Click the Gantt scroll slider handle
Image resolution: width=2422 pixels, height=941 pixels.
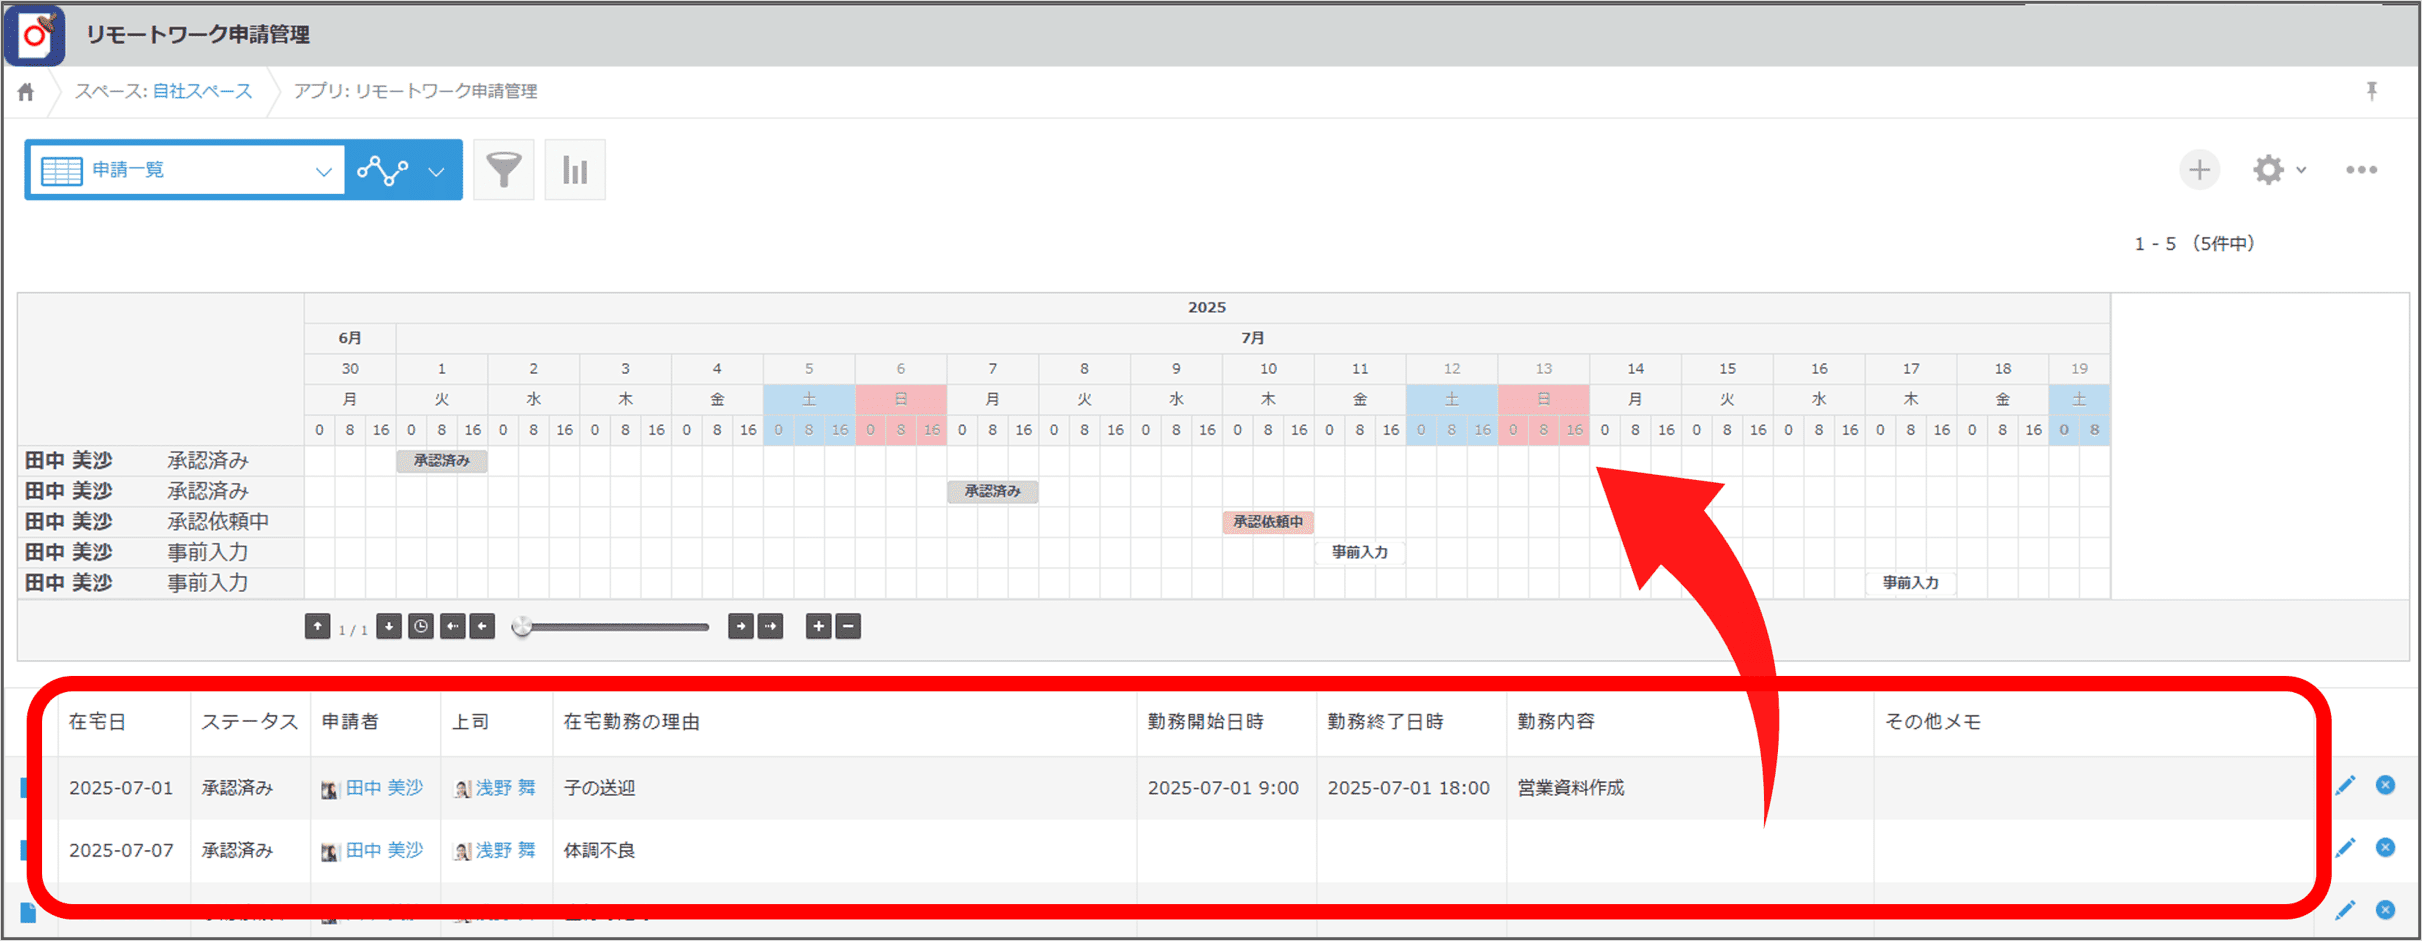point(521,627)
